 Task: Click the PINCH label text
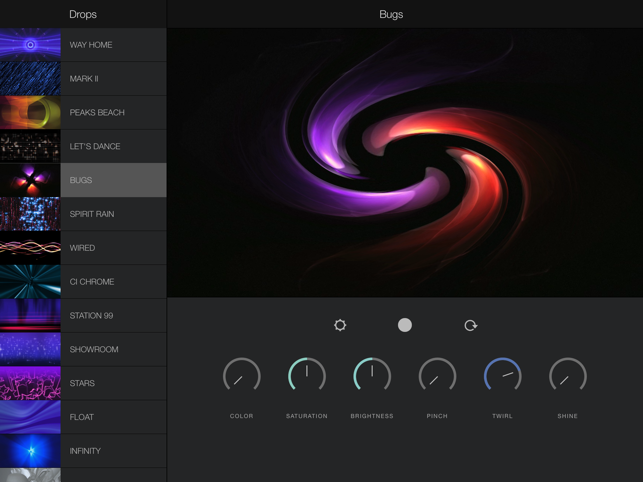point(437,416)
